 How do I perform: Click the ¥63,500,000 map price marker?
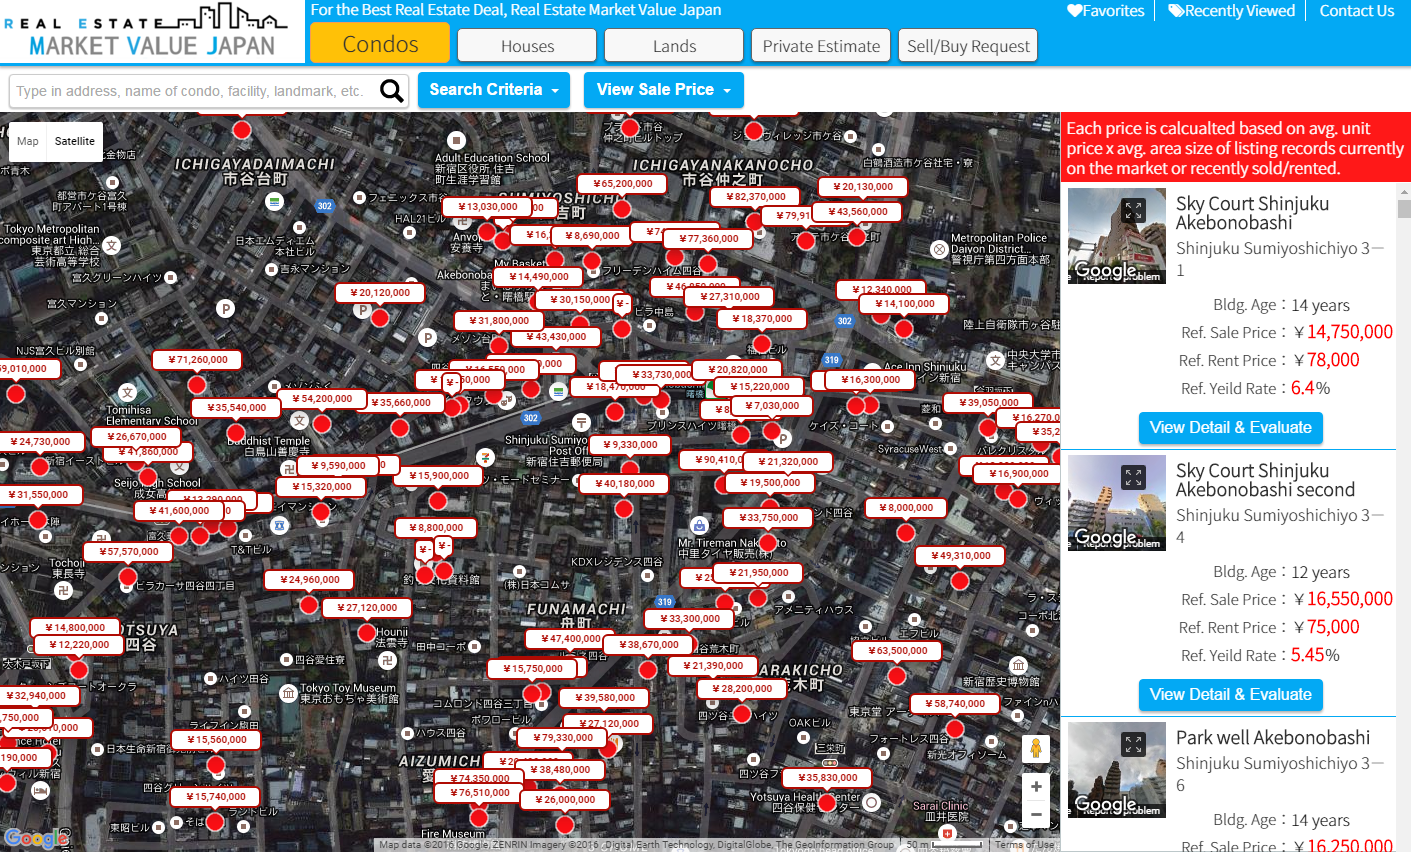point(897,651)
